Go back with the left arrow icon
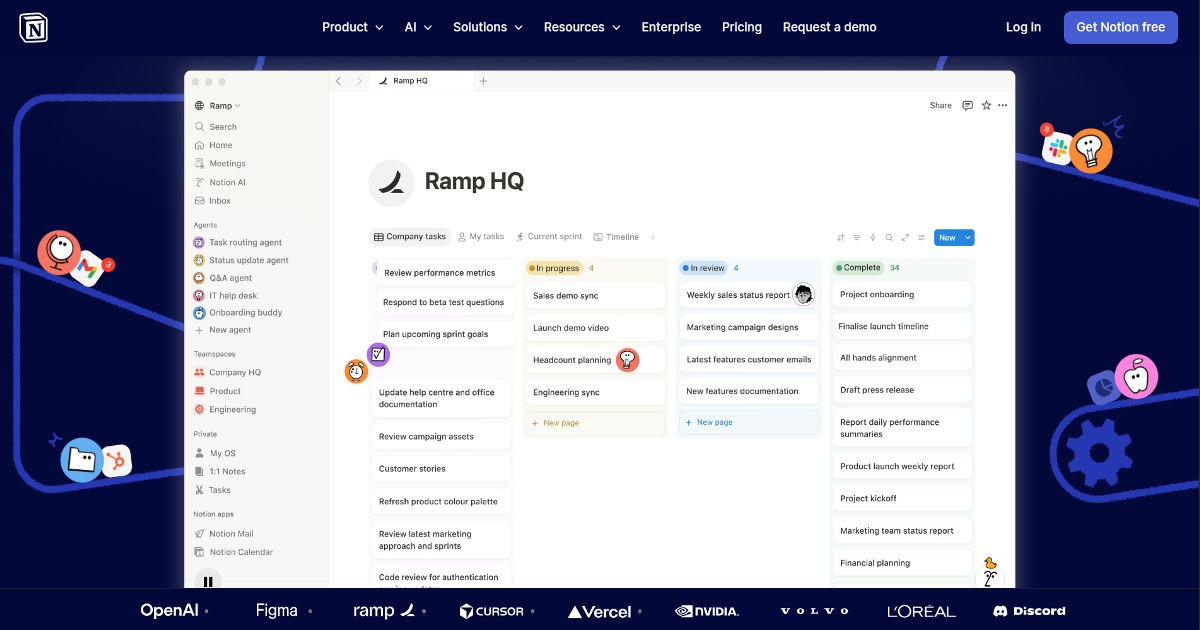Image resolution: width=1200 pixels, height=630 pixels. (339, 81)
